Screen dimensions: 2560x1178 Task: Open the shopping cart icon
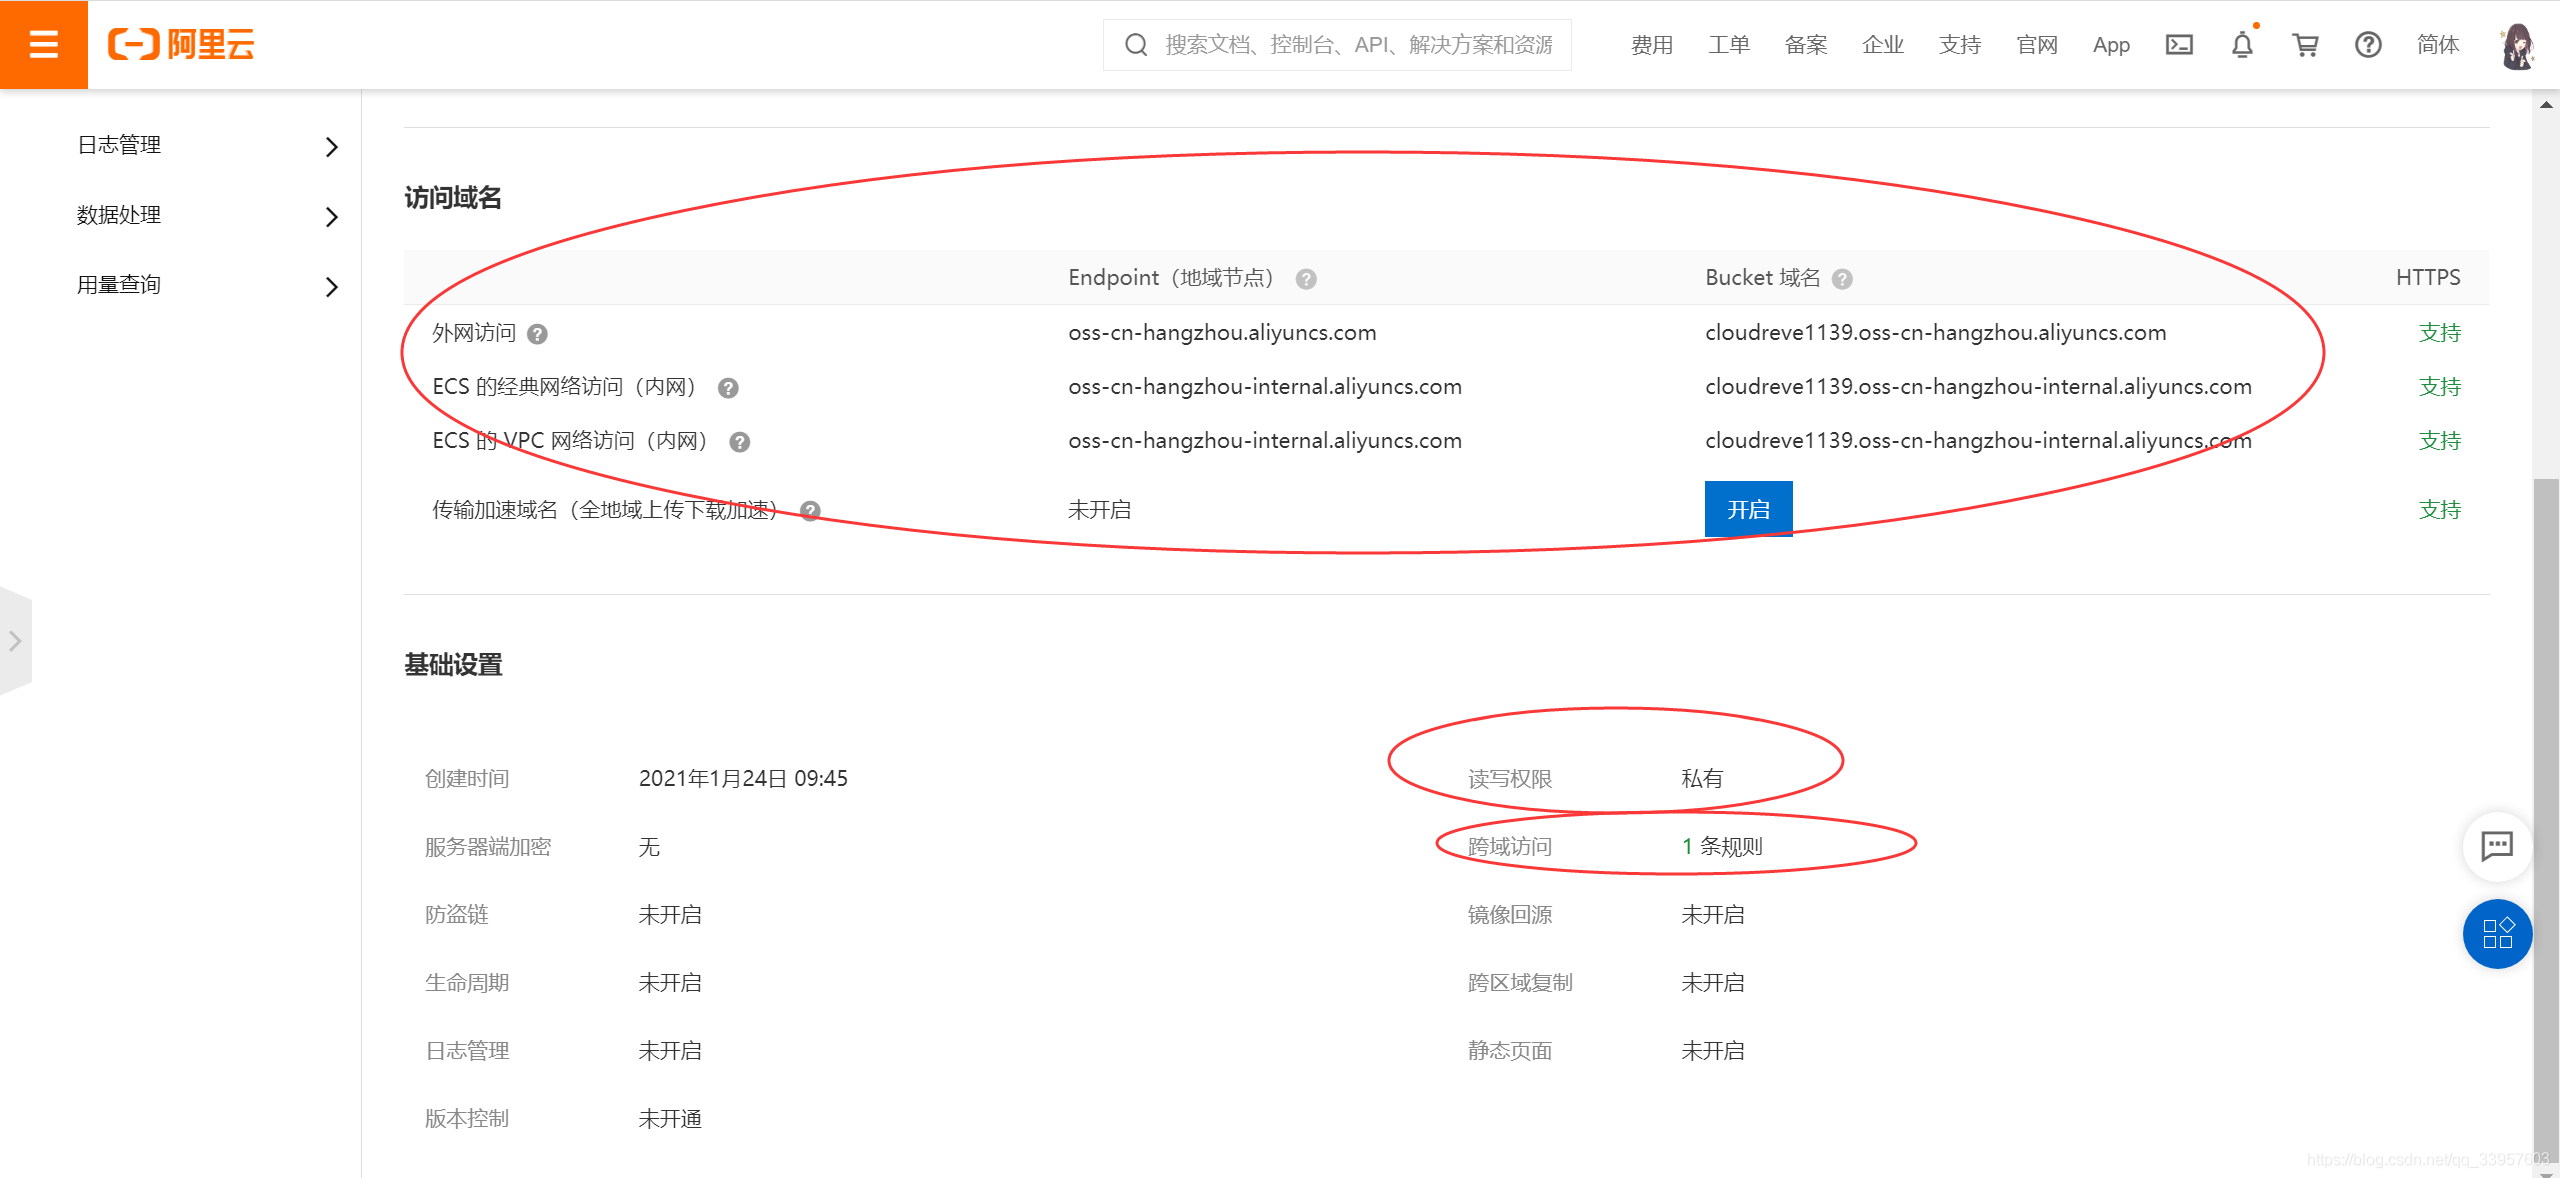(x=2305, y=45)
